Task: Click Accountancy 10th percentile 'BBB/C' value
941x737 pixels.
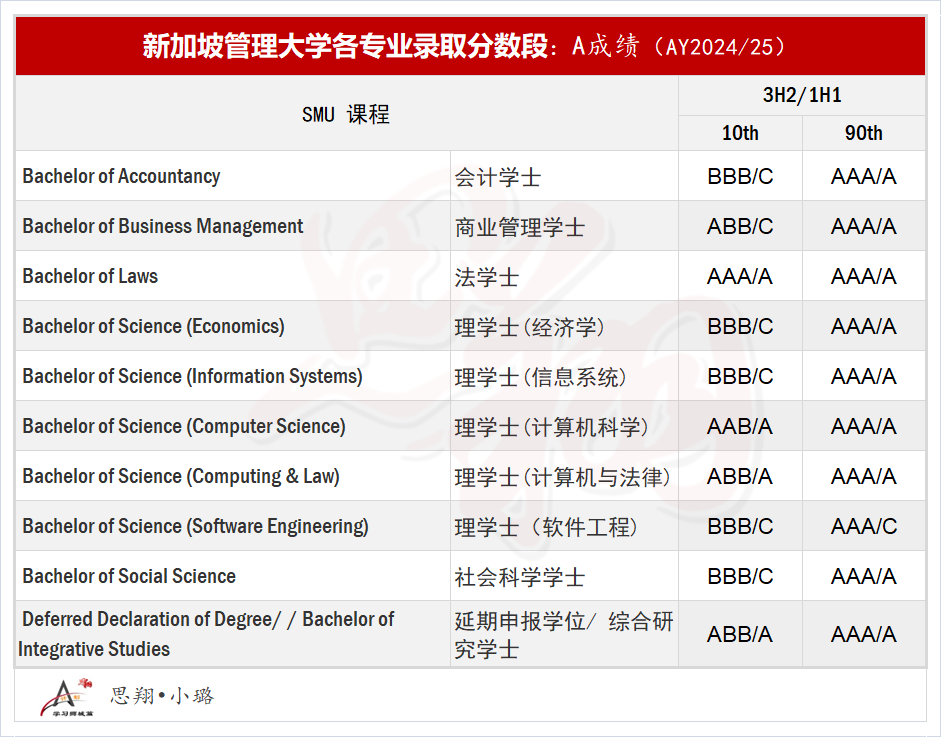Action: tap(740, 176)
